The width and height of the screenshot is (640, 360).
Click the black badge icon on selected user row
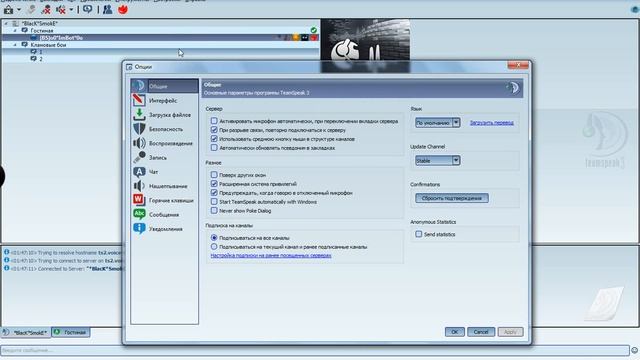[305, 38]
